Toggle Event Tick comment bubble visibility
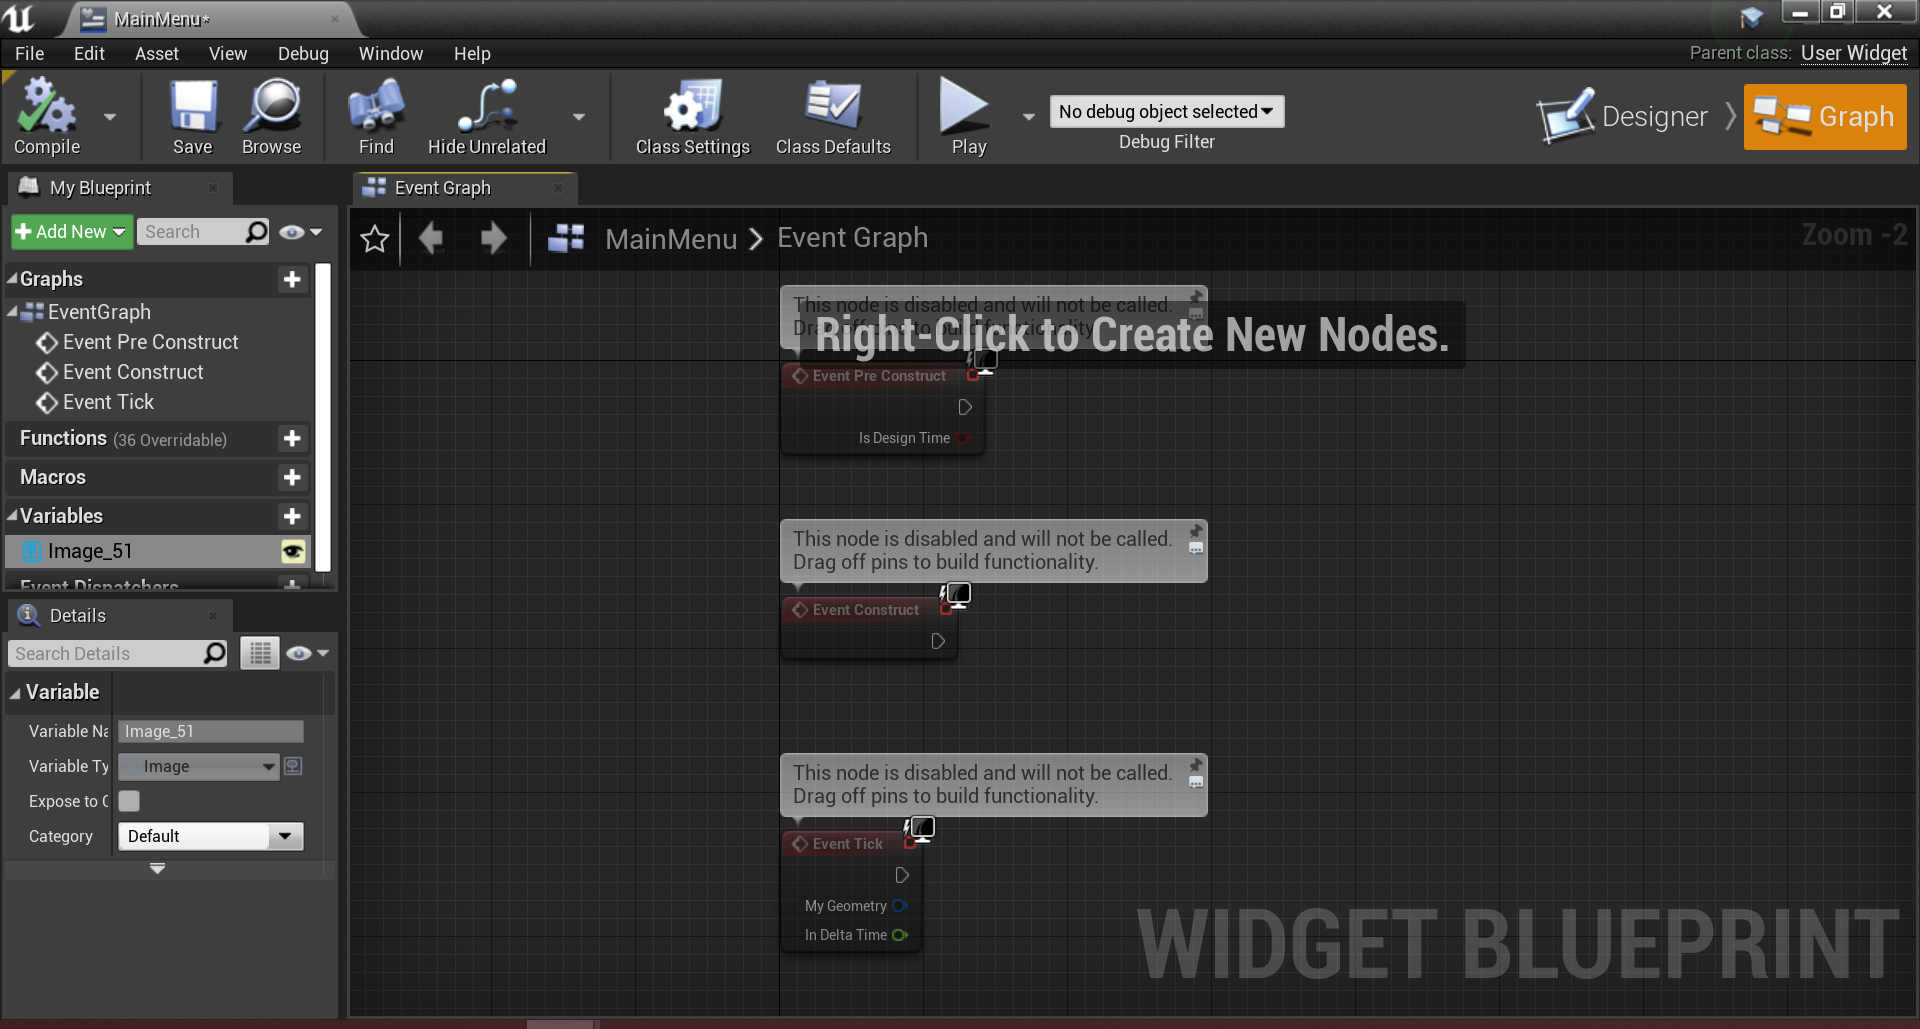1920x1029 pixels. click(1196, 783)
